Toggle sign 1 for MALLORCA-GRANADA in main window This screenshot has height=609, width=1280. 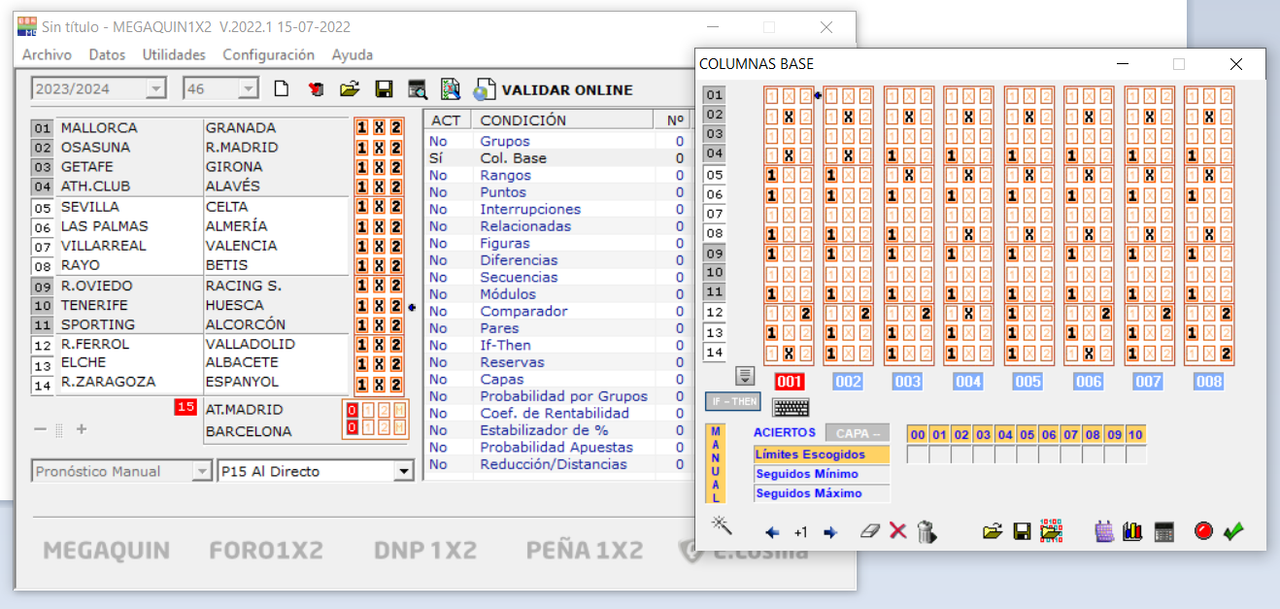[362, 128]
